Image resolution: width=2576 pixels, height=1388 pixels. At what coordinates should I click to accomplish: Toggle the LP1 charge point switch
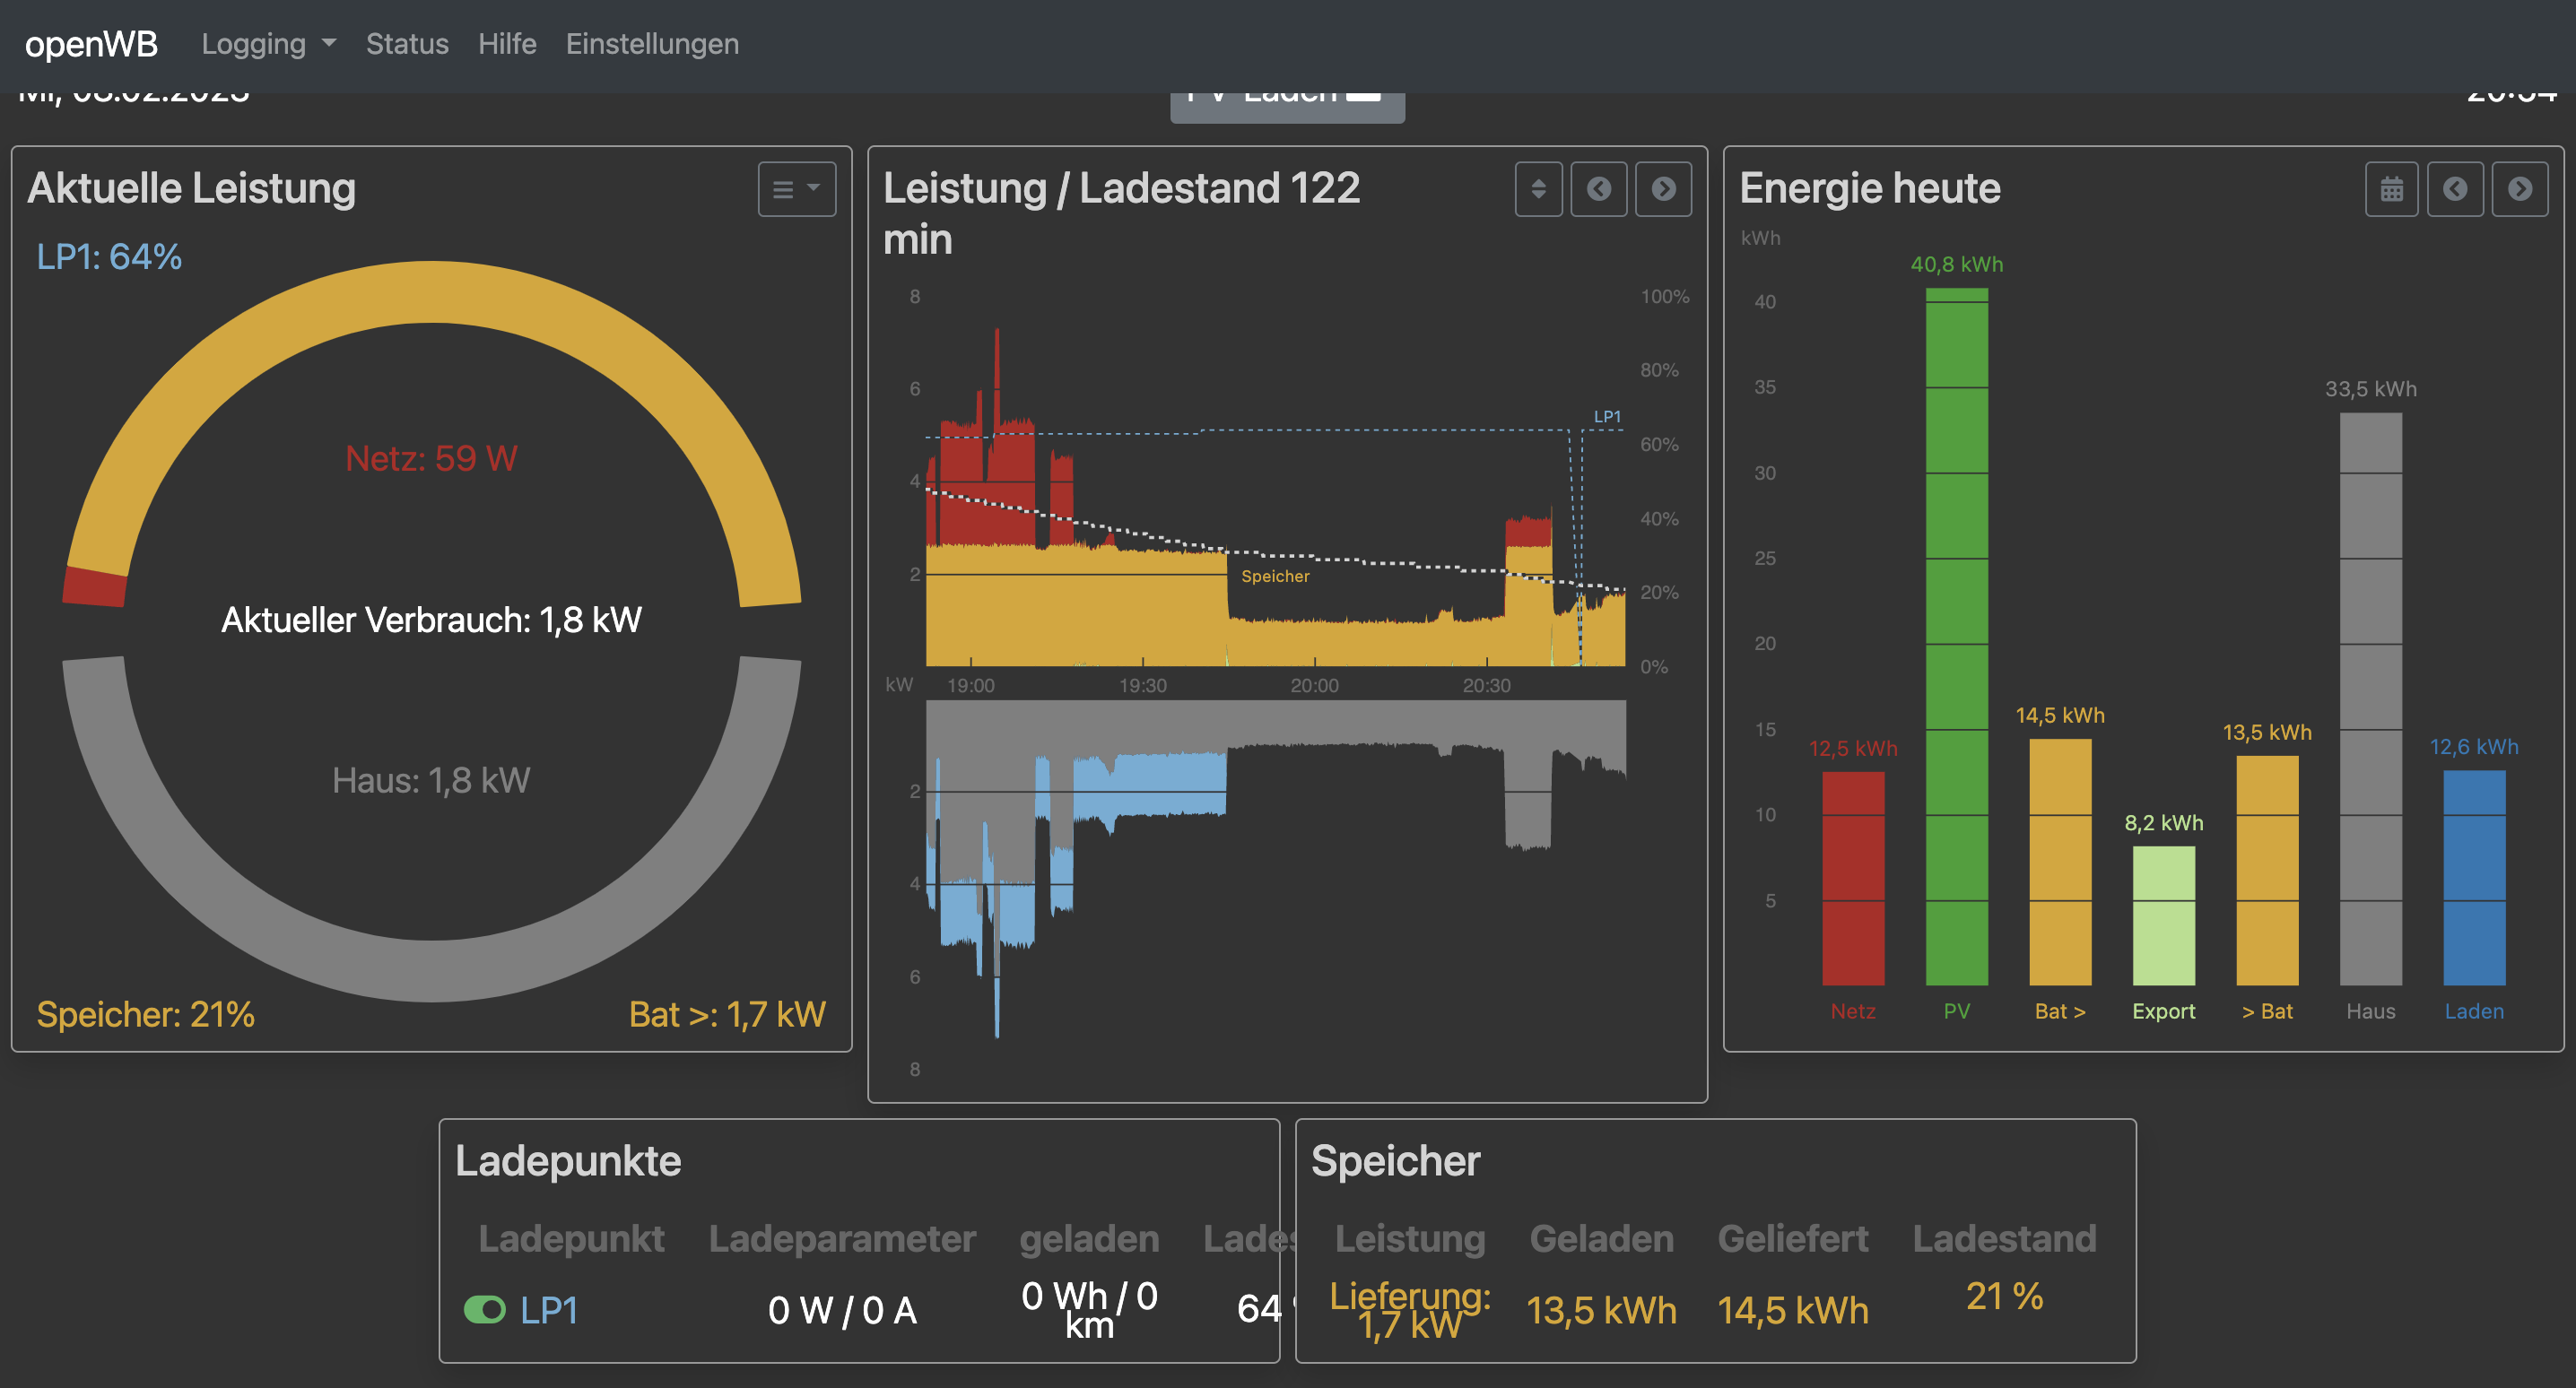485,1309
